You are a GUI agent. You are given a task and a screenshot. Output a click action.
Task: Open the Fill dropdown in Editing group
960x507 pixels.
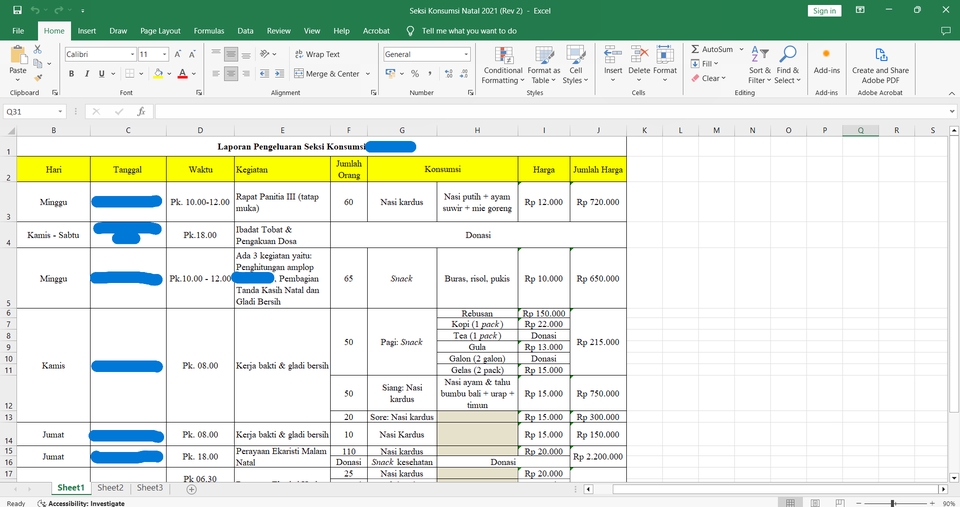705,64
